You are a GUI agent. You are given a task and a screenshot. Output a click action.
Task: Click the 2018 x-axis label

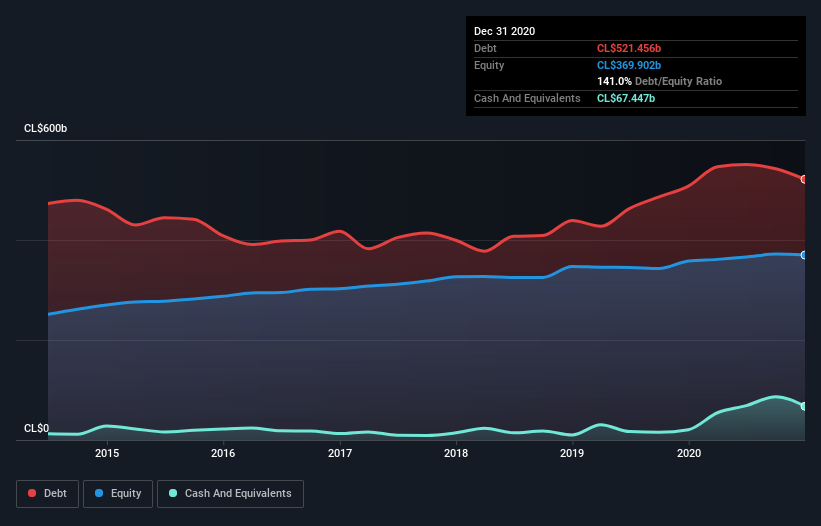(x=456, y=453)
